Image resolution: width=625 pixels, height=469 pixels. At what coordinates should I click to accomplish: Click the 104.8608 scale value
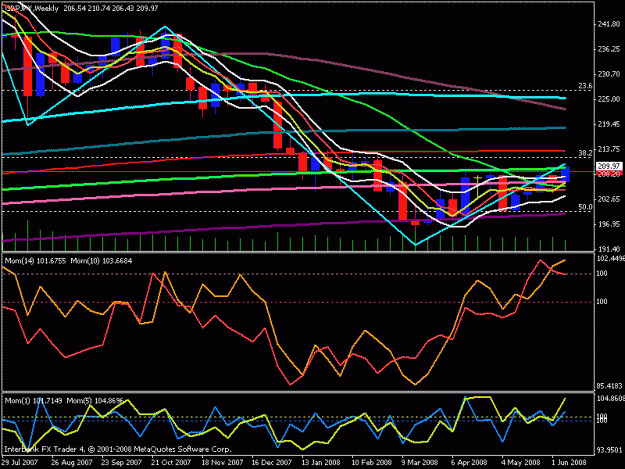610,398
